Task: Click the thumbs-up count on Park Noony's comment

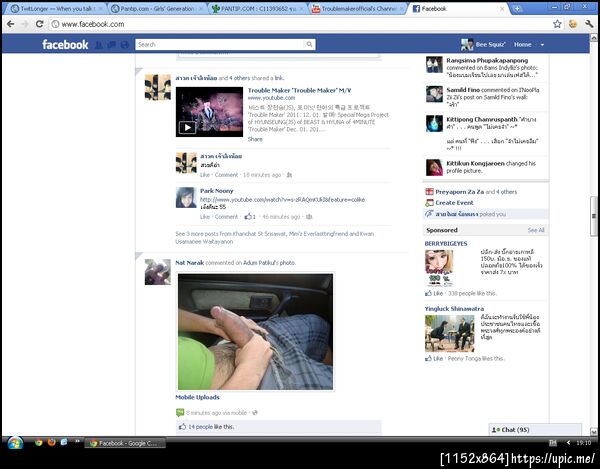Action: pyautogui.click(x=250, y=217)
